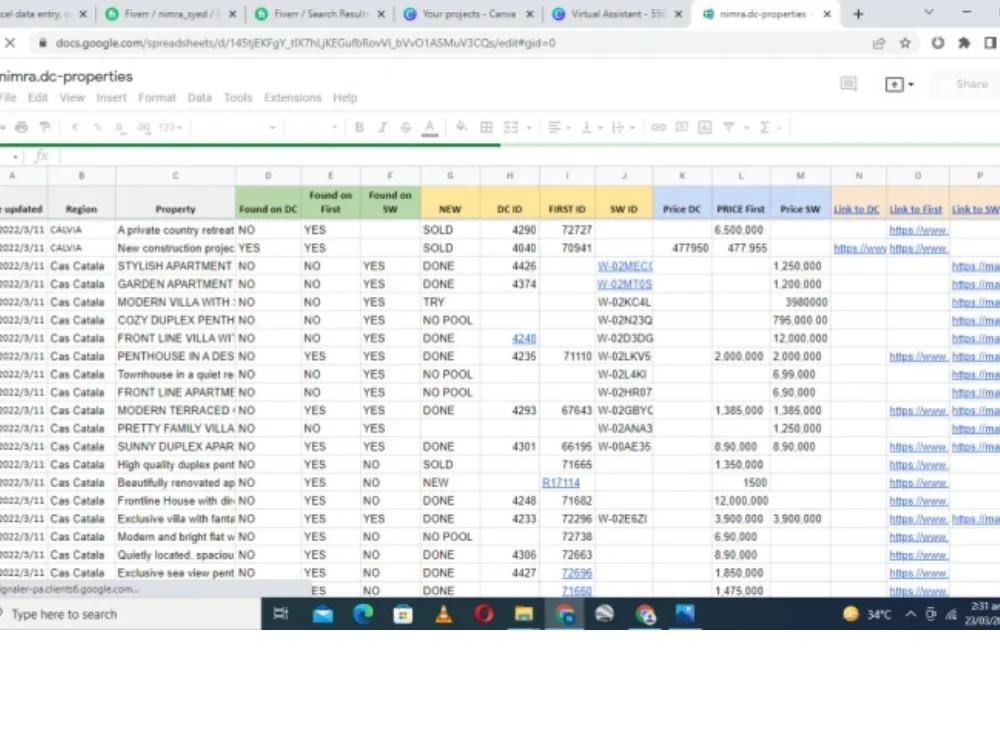Switch to Fiverr / Search Results tab
The width and height of the screenshot is (1000, 750).
(321, 13)
